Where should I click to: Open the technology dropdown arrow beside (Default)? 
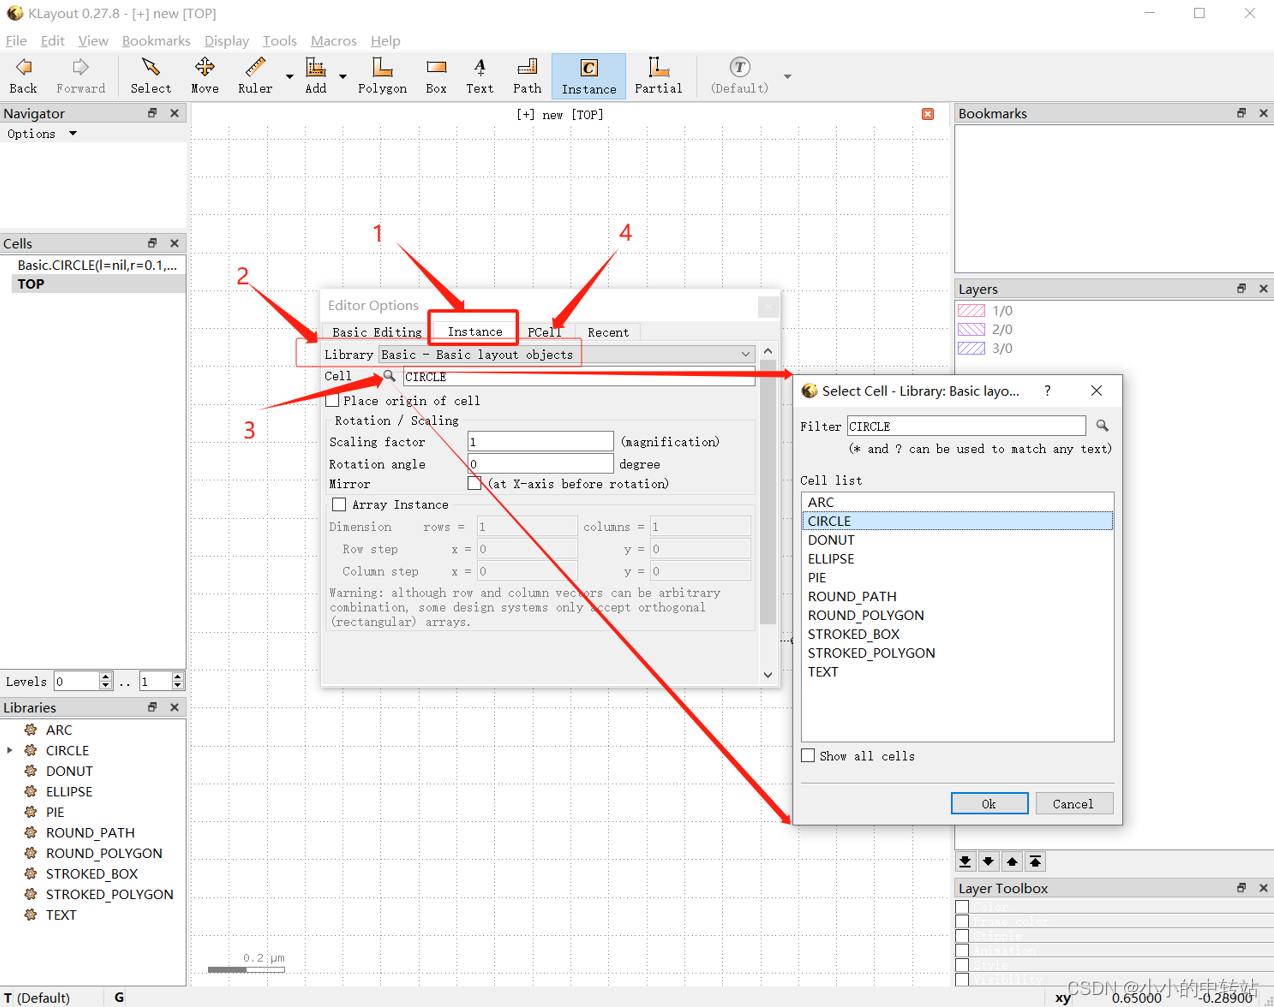click(x=787, y=77)
